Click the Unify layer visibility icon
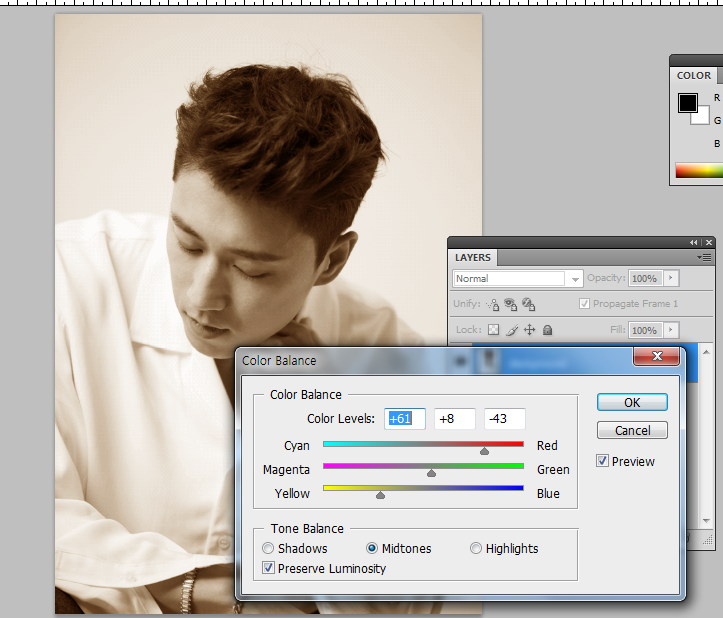723x618 pixels. point(510,304)
